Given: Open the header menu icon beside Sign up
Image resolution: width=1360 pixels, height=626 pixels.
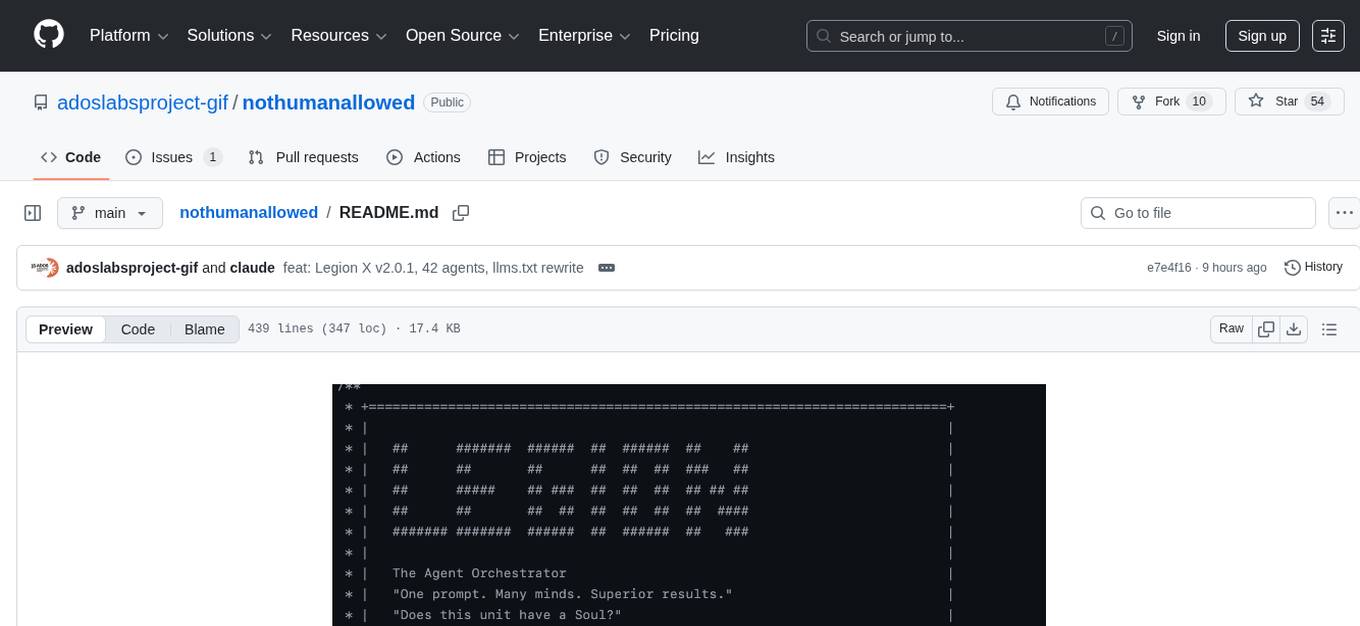Looking at the screenshot, I should click(1328, 36).
